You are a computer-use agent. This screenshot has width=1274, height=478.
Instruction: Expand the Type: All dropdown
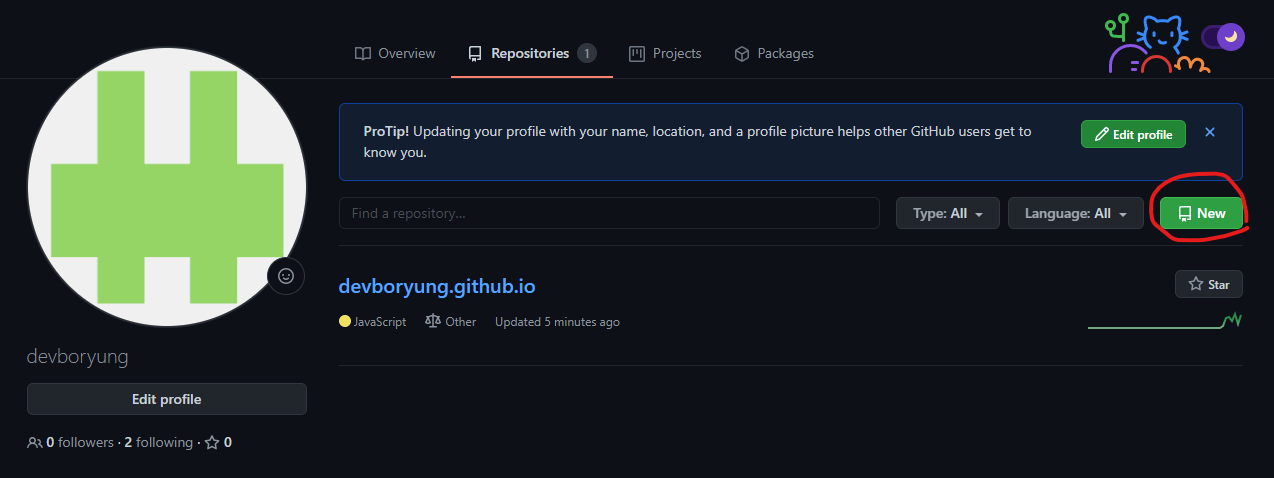(948, 213)
